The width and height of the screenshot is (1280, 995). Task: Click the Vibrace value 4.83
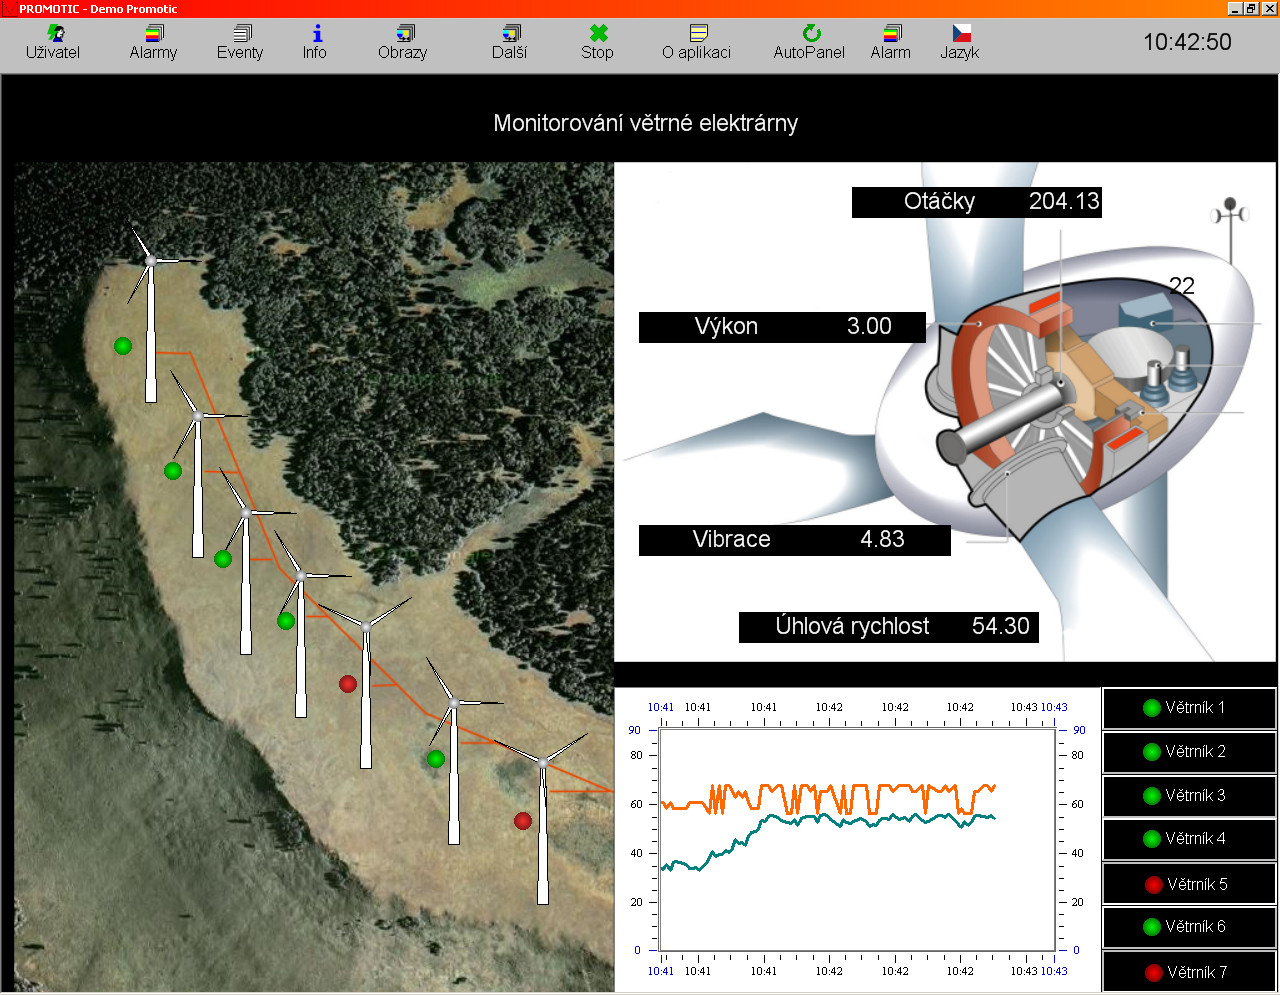[x=882, y=539]
